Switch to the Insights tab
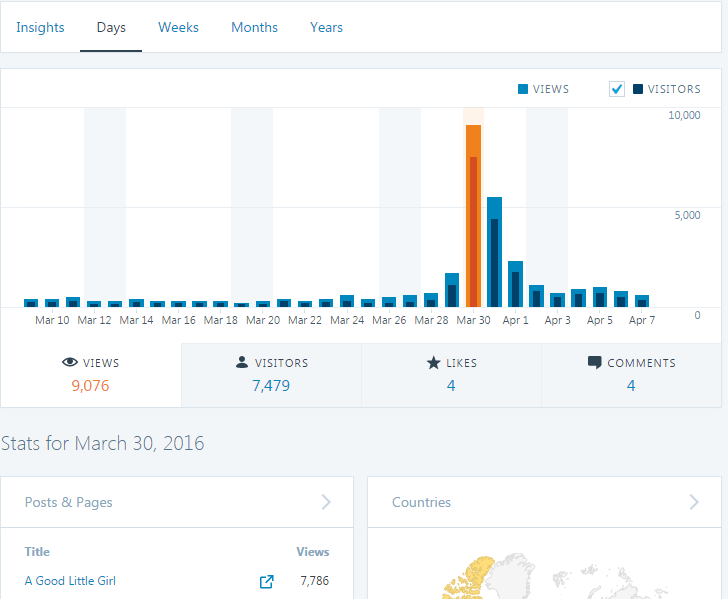 tap(40, 27)
